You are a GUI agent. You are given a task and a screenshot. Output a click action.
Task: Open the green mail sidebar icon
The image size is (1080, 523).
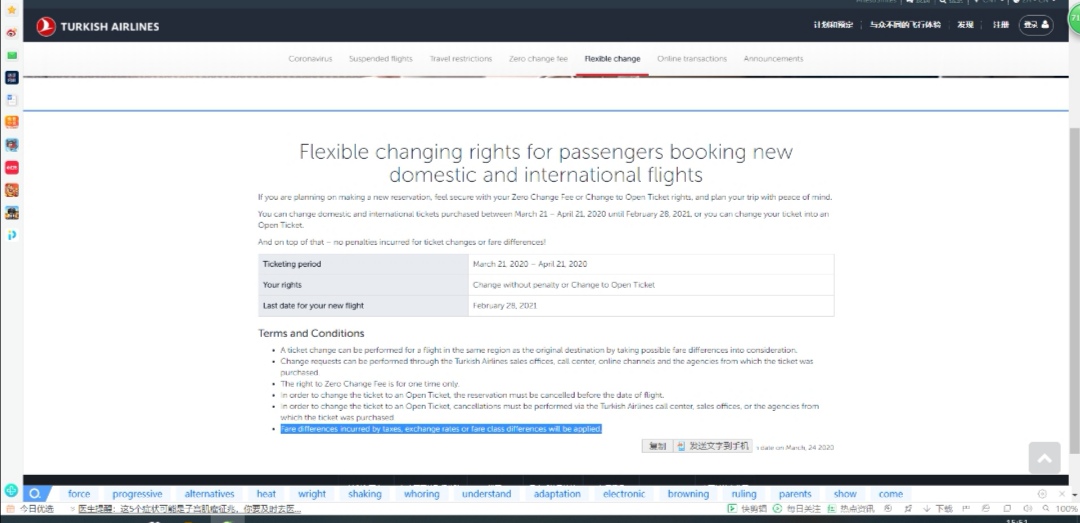[12, 55]
